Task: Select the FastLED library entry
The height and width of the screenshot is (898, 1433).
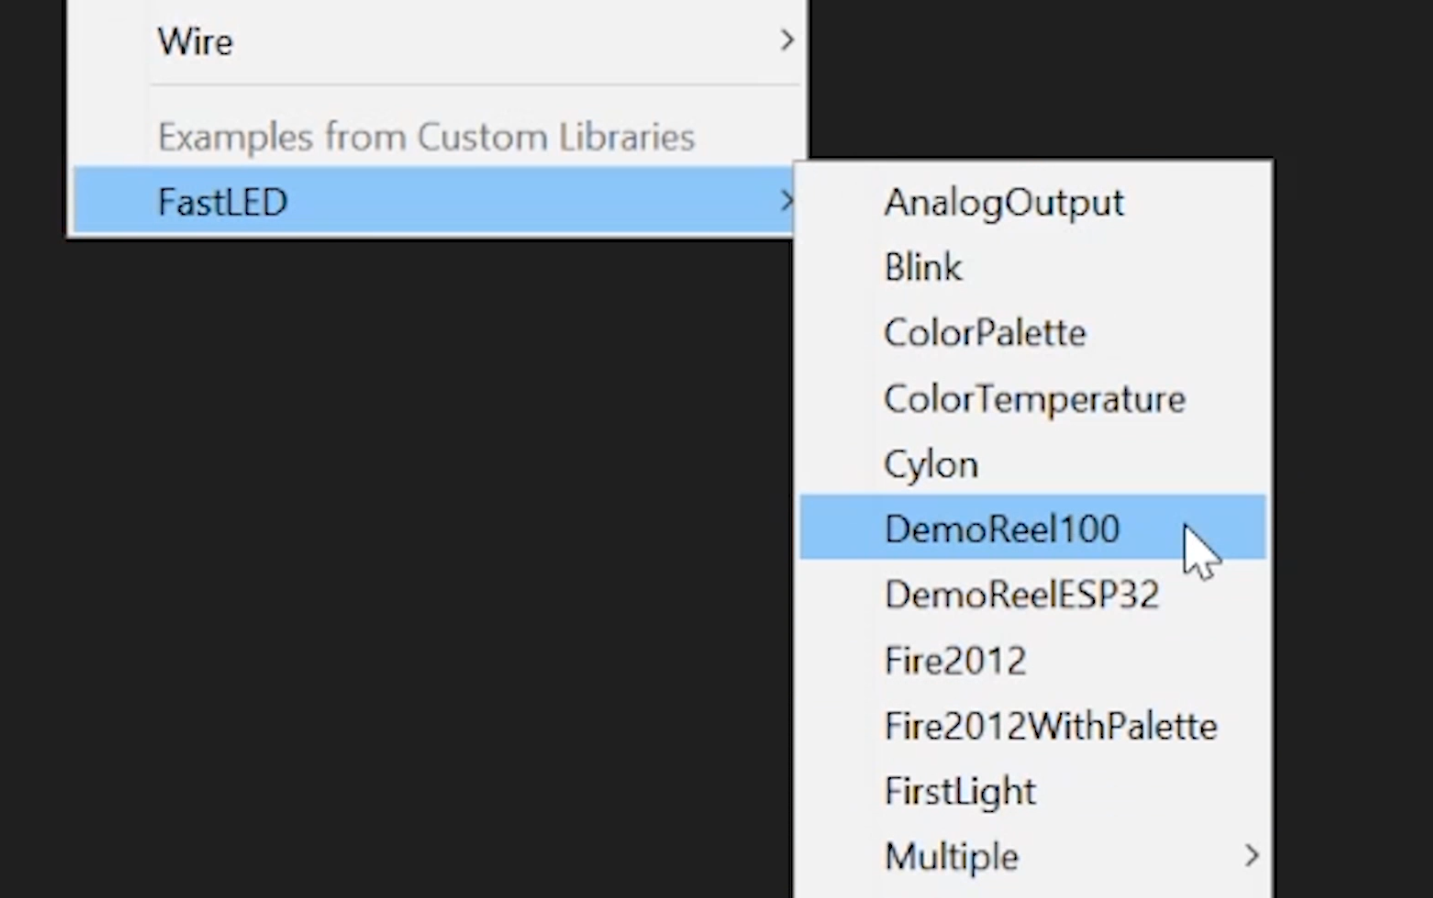Action: click(223, 202)
